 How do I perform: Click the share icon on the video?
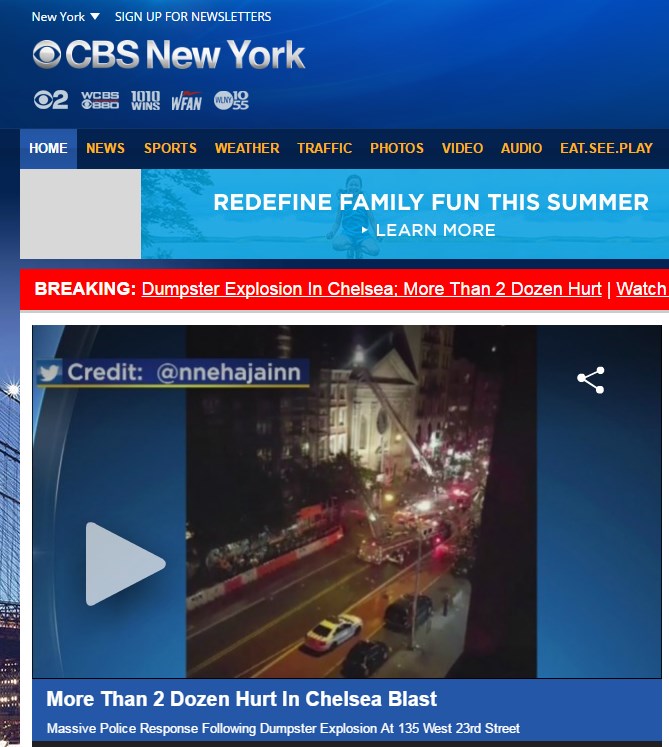pos(591,380)
